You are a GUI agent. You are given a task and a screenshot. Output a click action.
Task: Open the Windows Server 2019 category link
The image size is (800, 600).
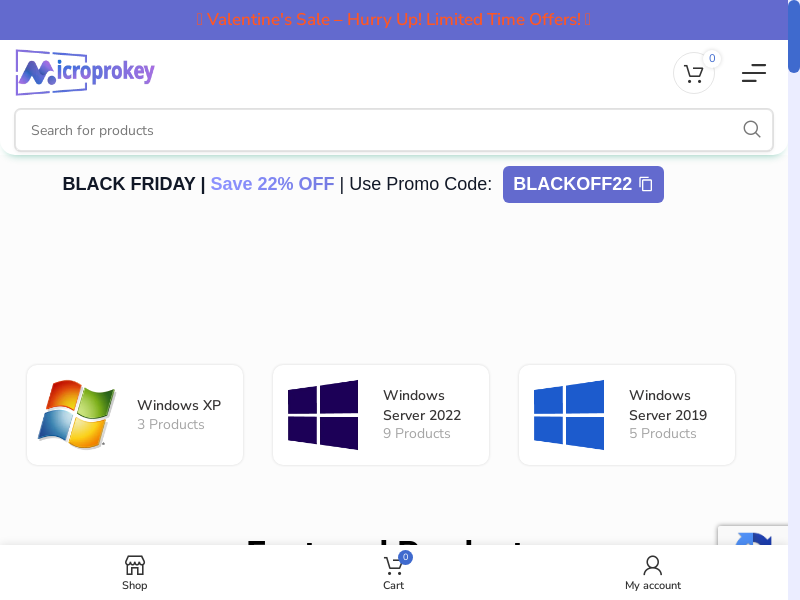click(x=668, y=405)
